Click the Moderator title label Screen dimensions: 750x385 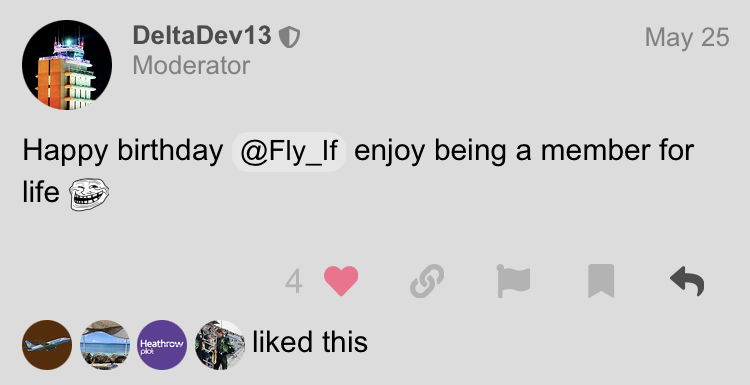191,66
